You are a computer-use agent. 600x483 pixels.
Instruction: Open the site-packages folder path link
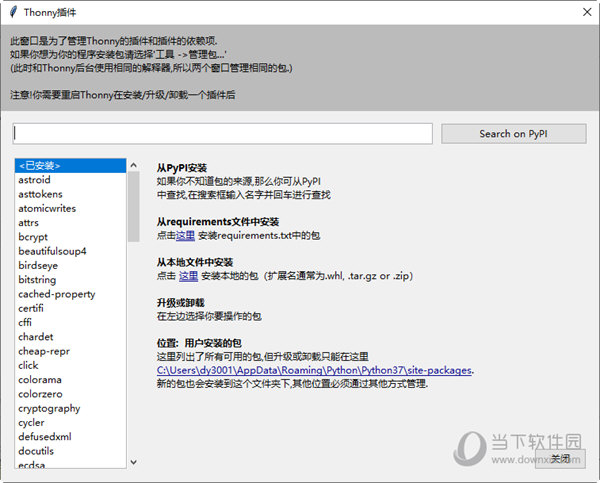[x=314, y=370]
